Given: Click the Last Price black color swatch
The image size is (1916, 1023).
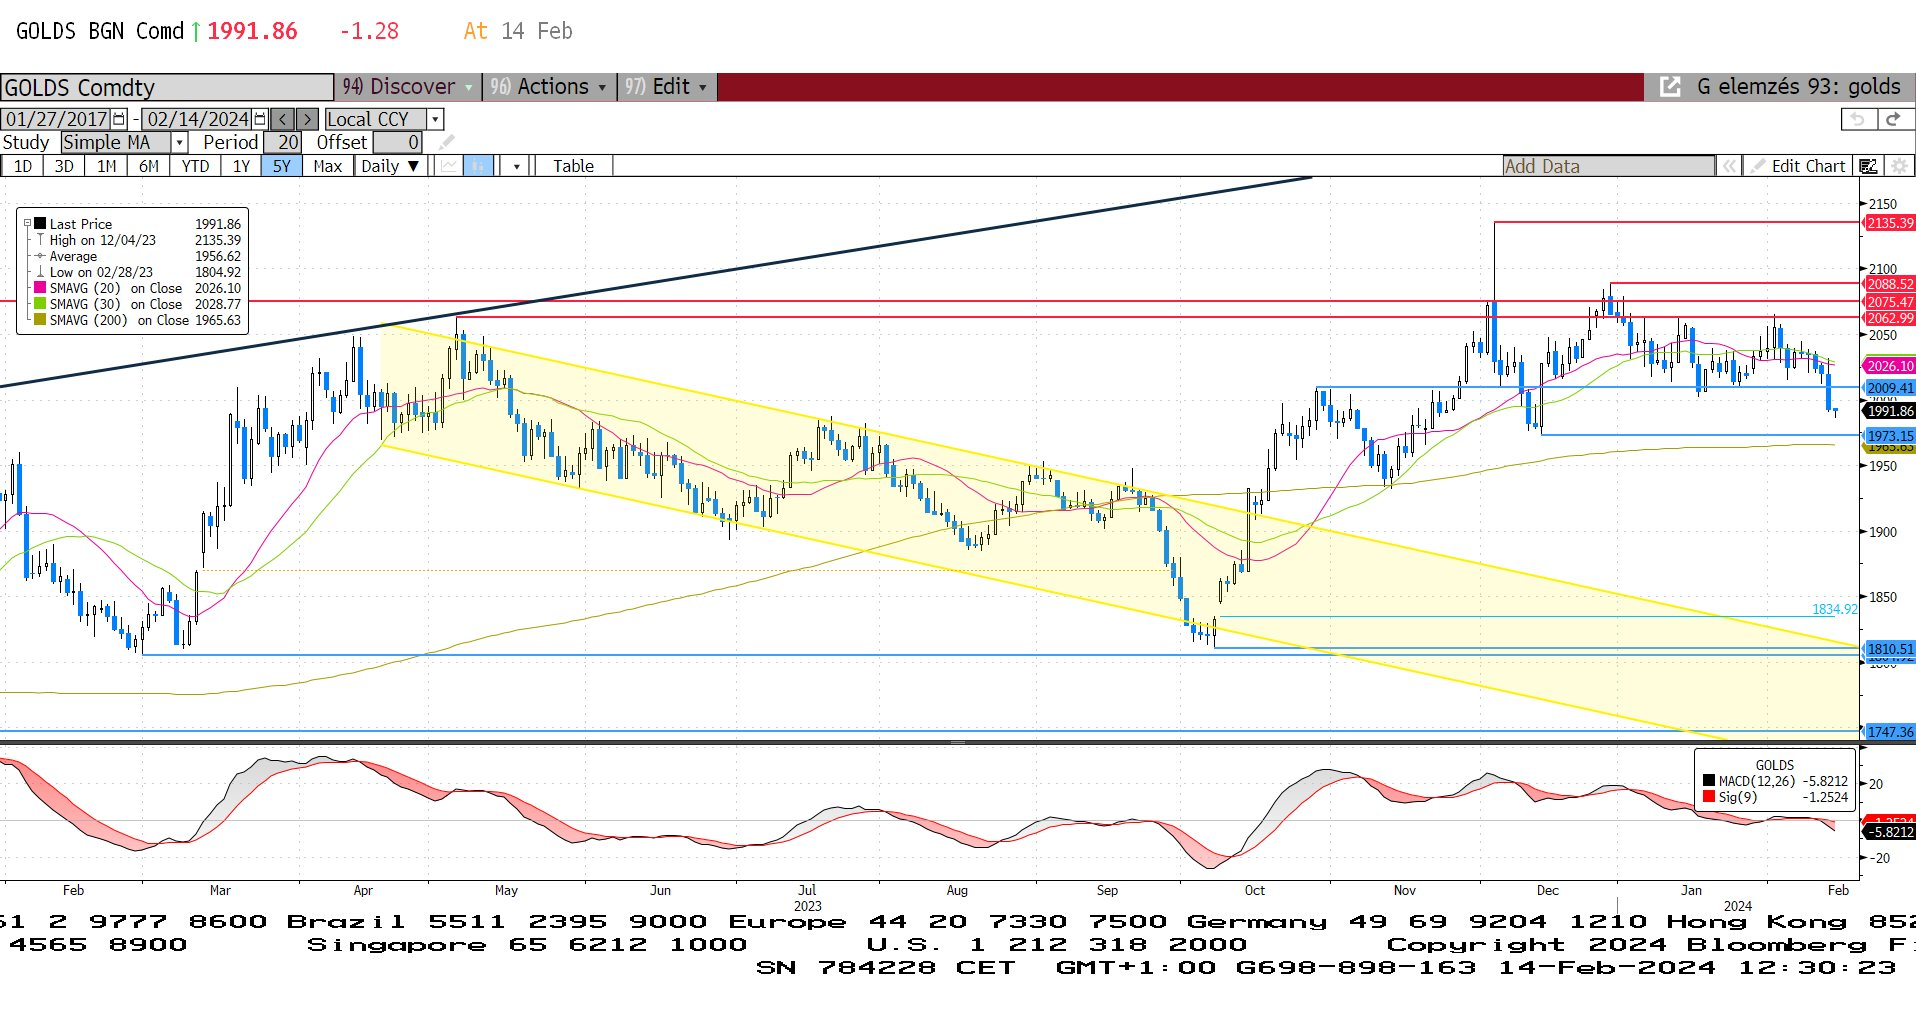Looking at the screenshot, I should (40, 224).
